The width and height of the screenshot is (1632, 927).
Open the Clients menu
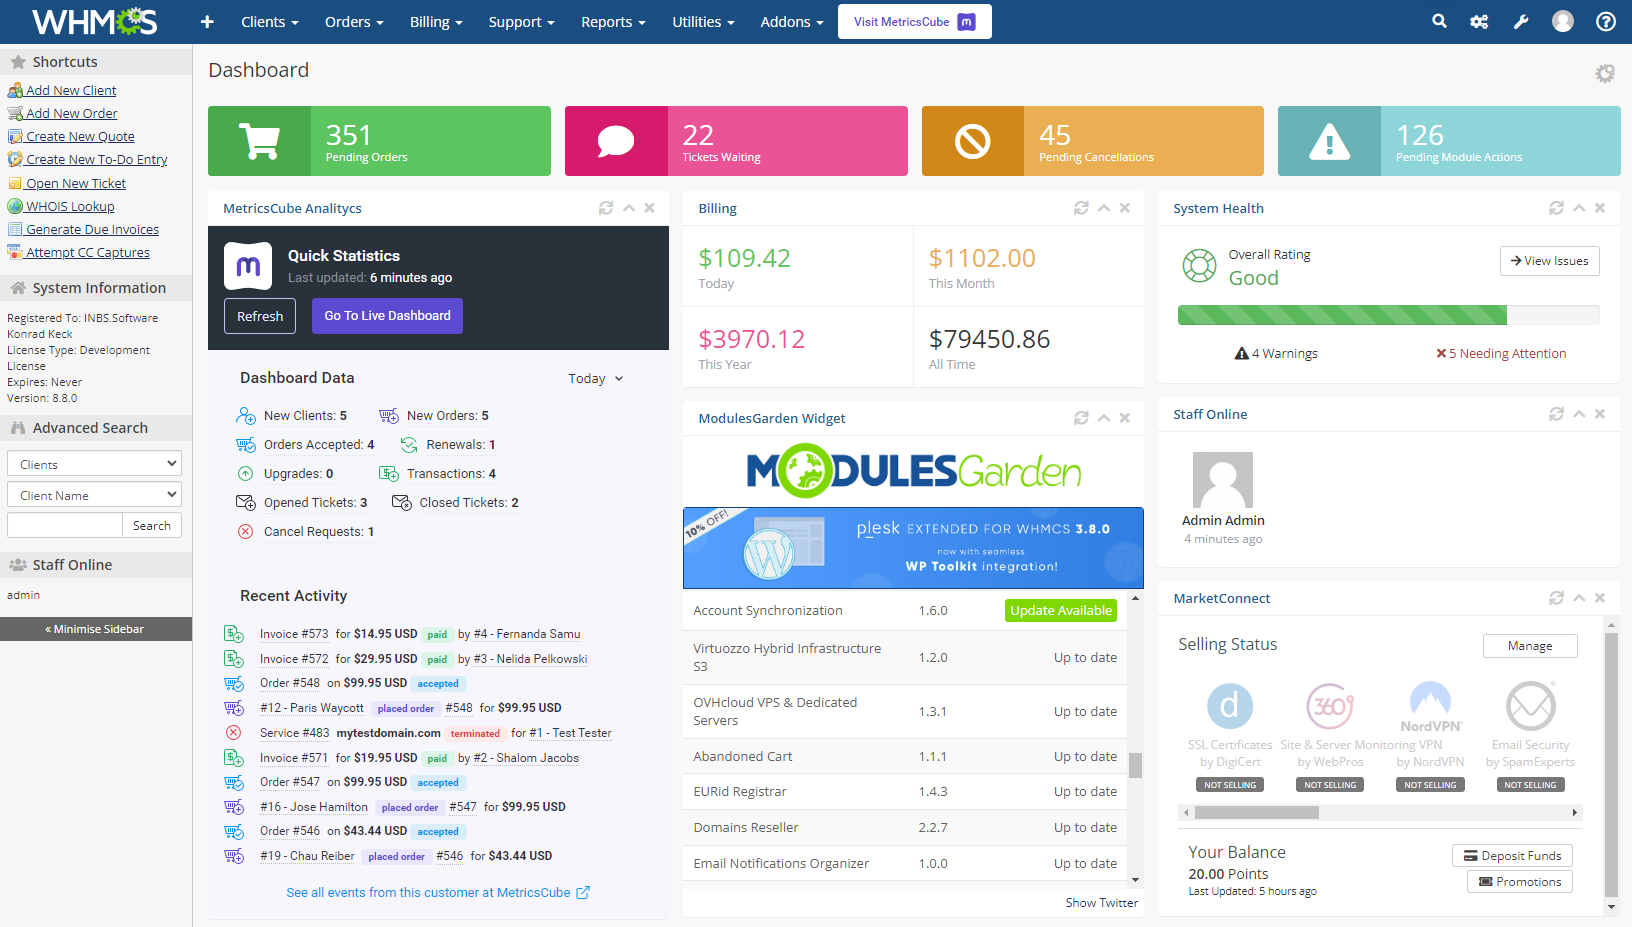point(270,22)
